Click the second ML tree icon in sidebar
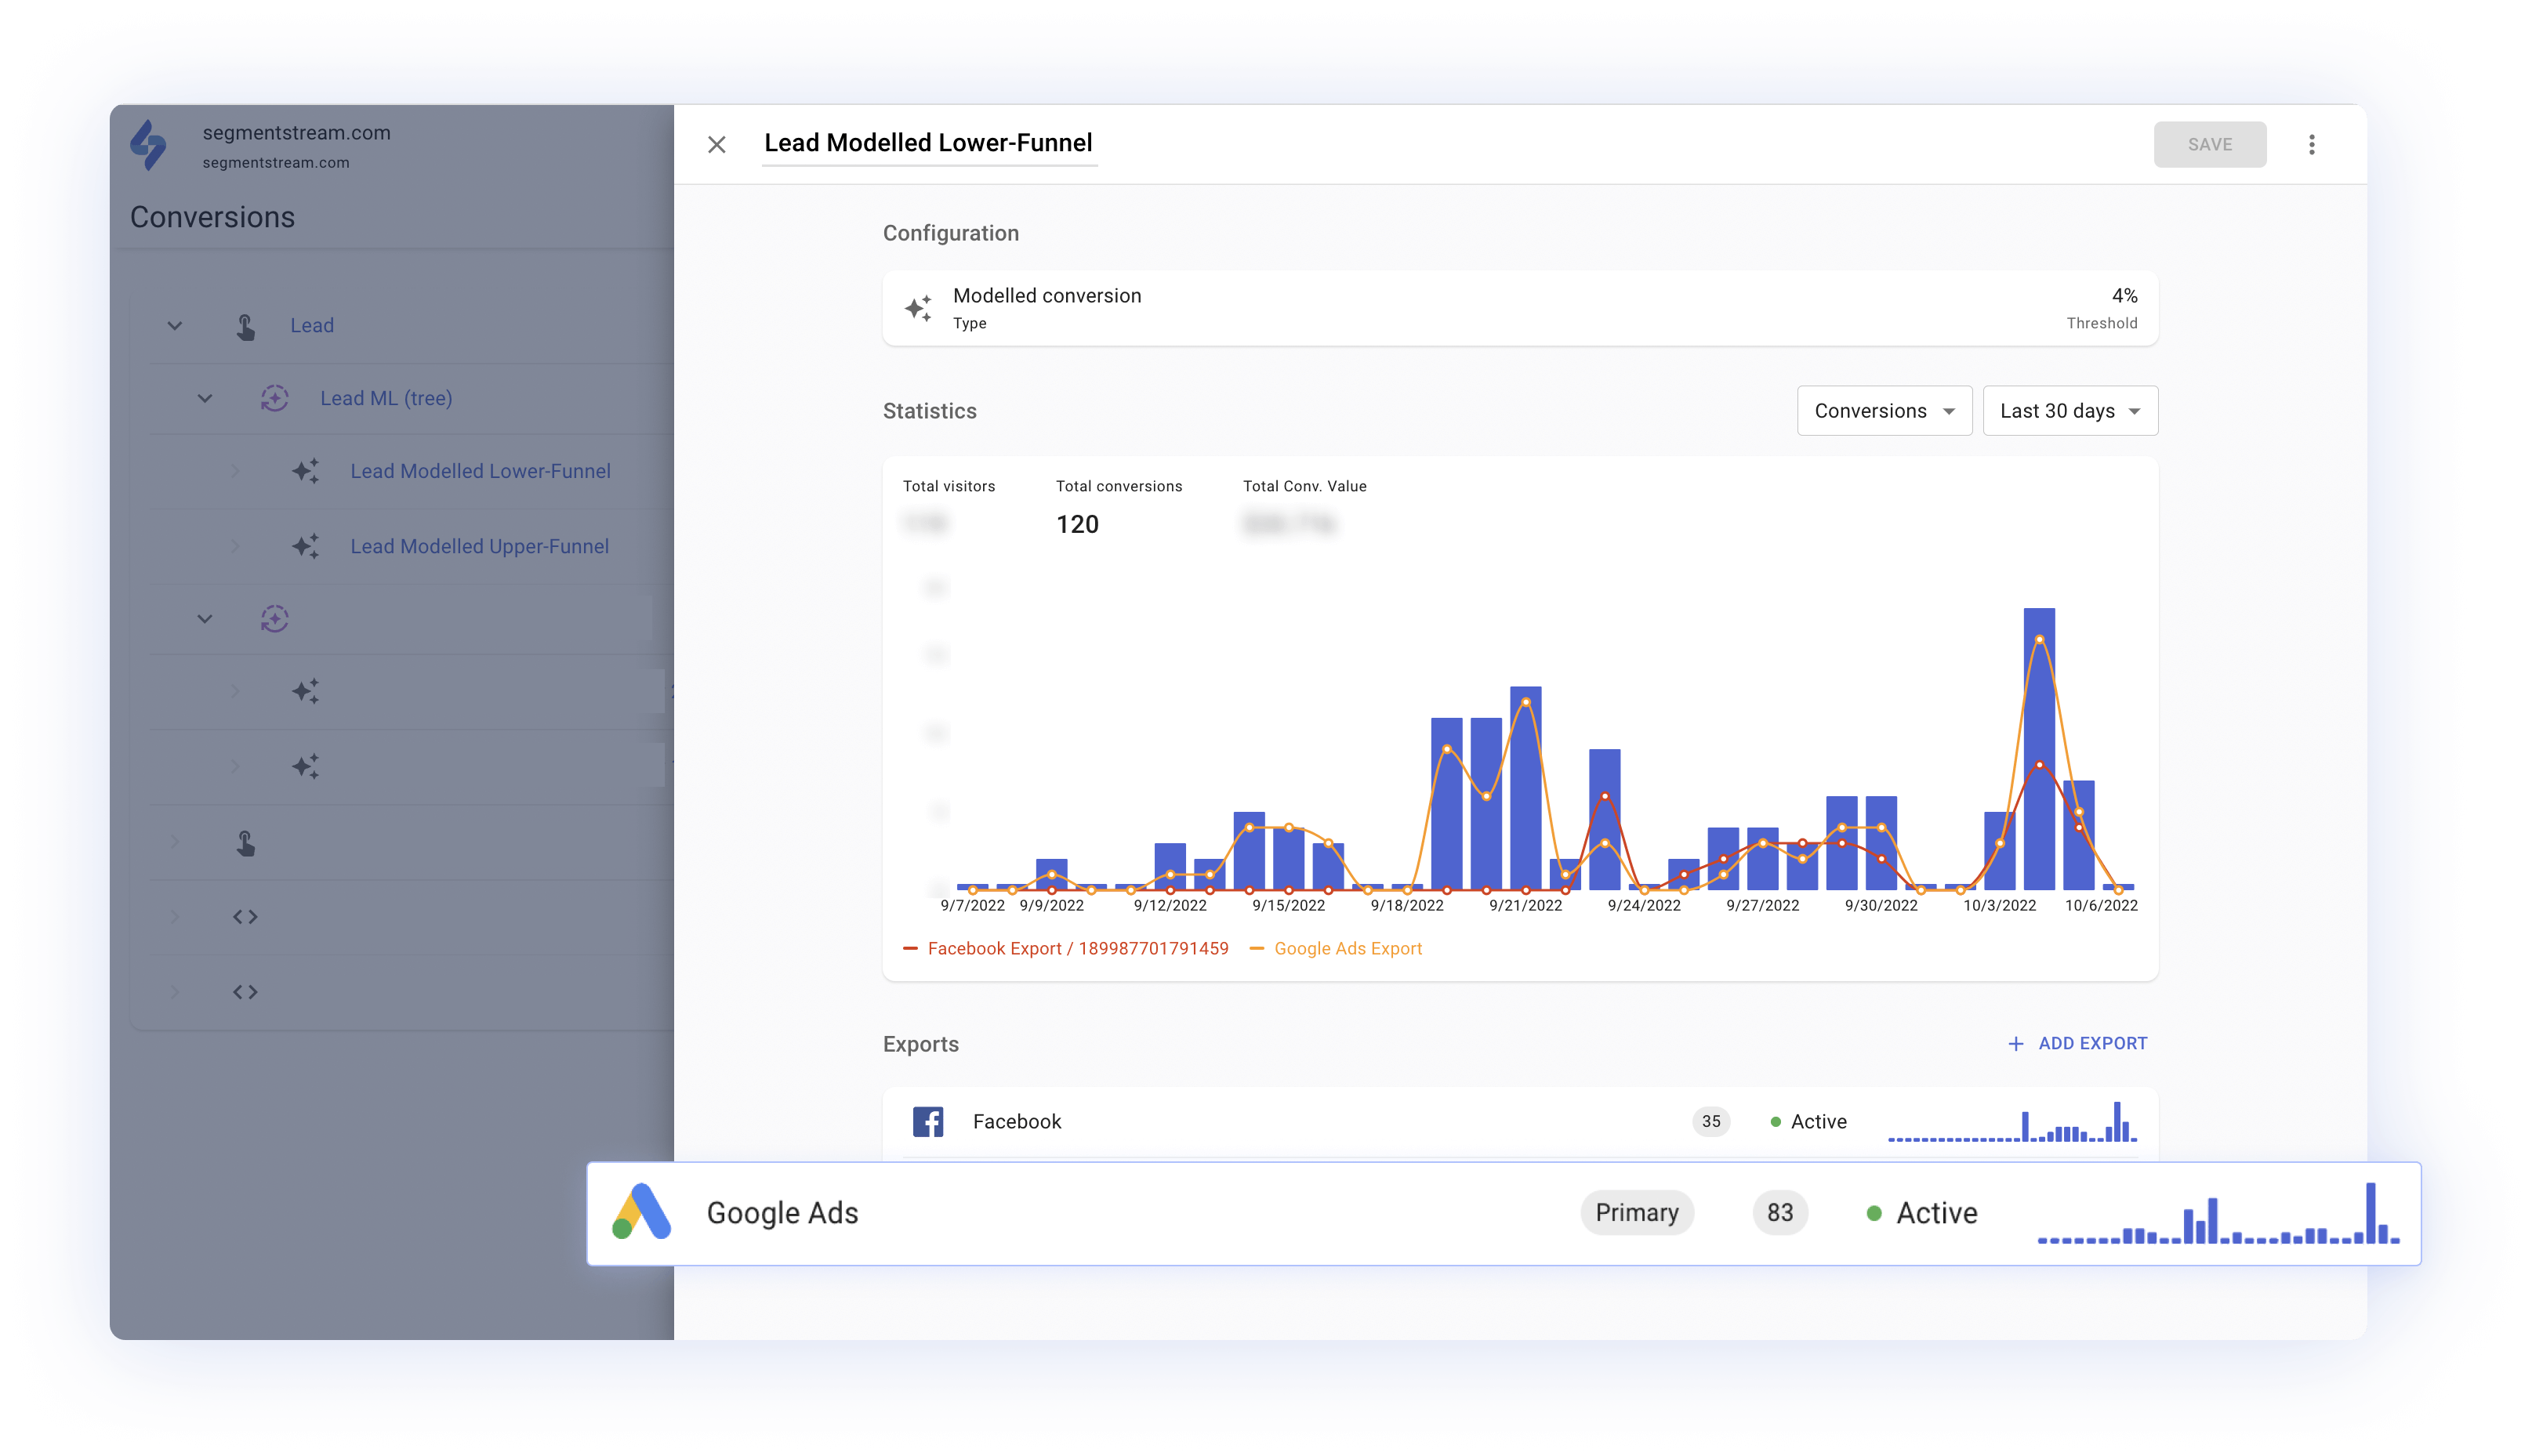This screenshot has width=2532, height=1456. tap(275, 619)
